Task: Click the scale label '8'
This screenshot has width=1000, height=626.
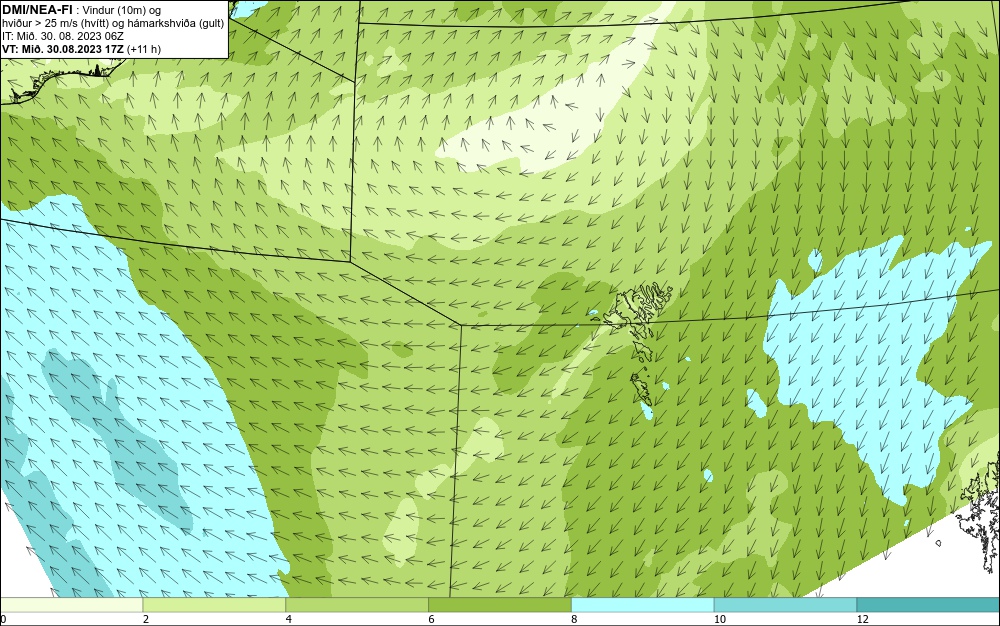Action: (575, 619)
